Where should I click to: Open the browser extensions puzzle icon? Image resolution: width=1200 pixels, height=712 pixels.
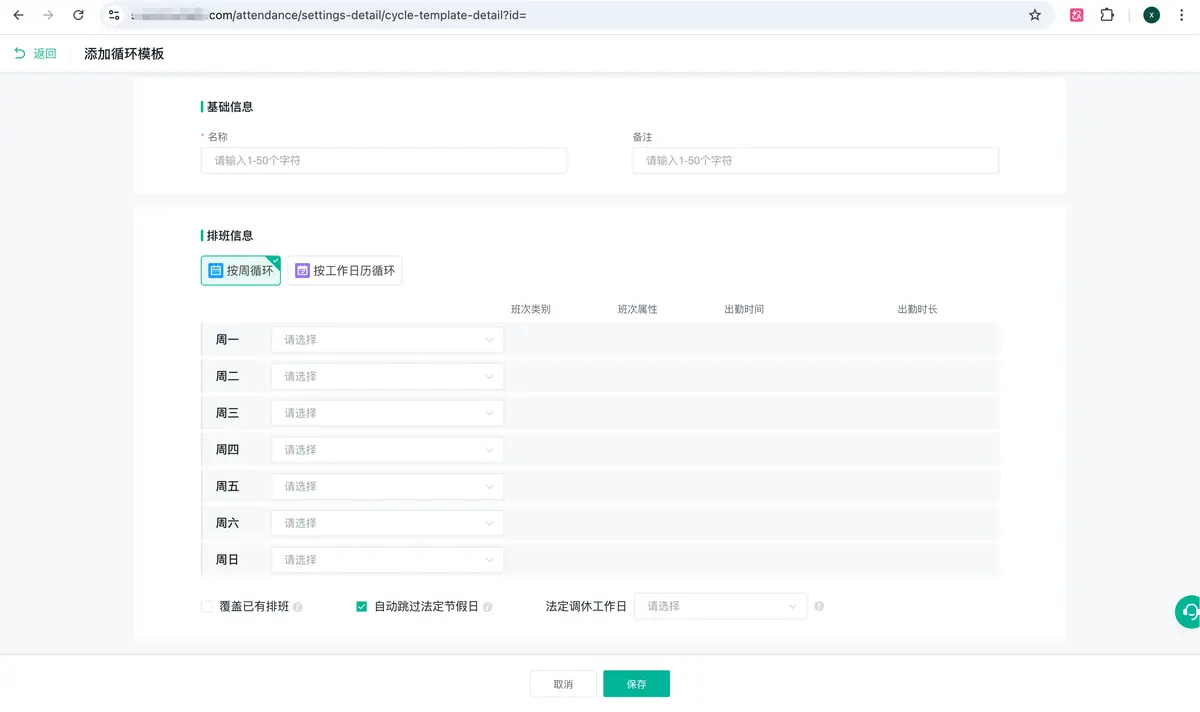pyautogui.click(x=1107, y=15)
